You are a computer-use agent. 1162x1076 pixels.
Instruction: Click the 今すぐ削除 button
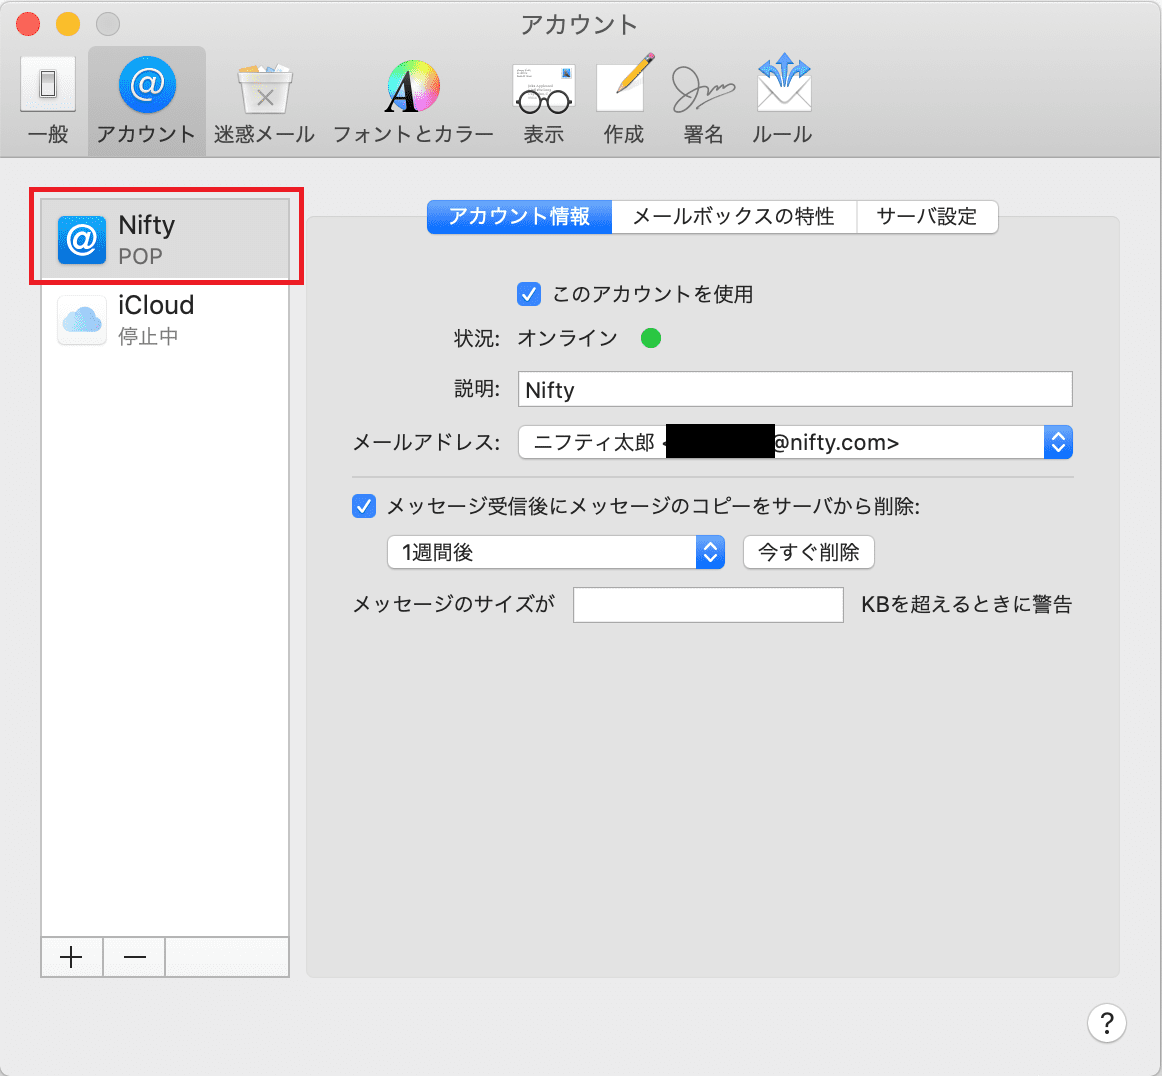pyautogui.click(x=808, y=552)
